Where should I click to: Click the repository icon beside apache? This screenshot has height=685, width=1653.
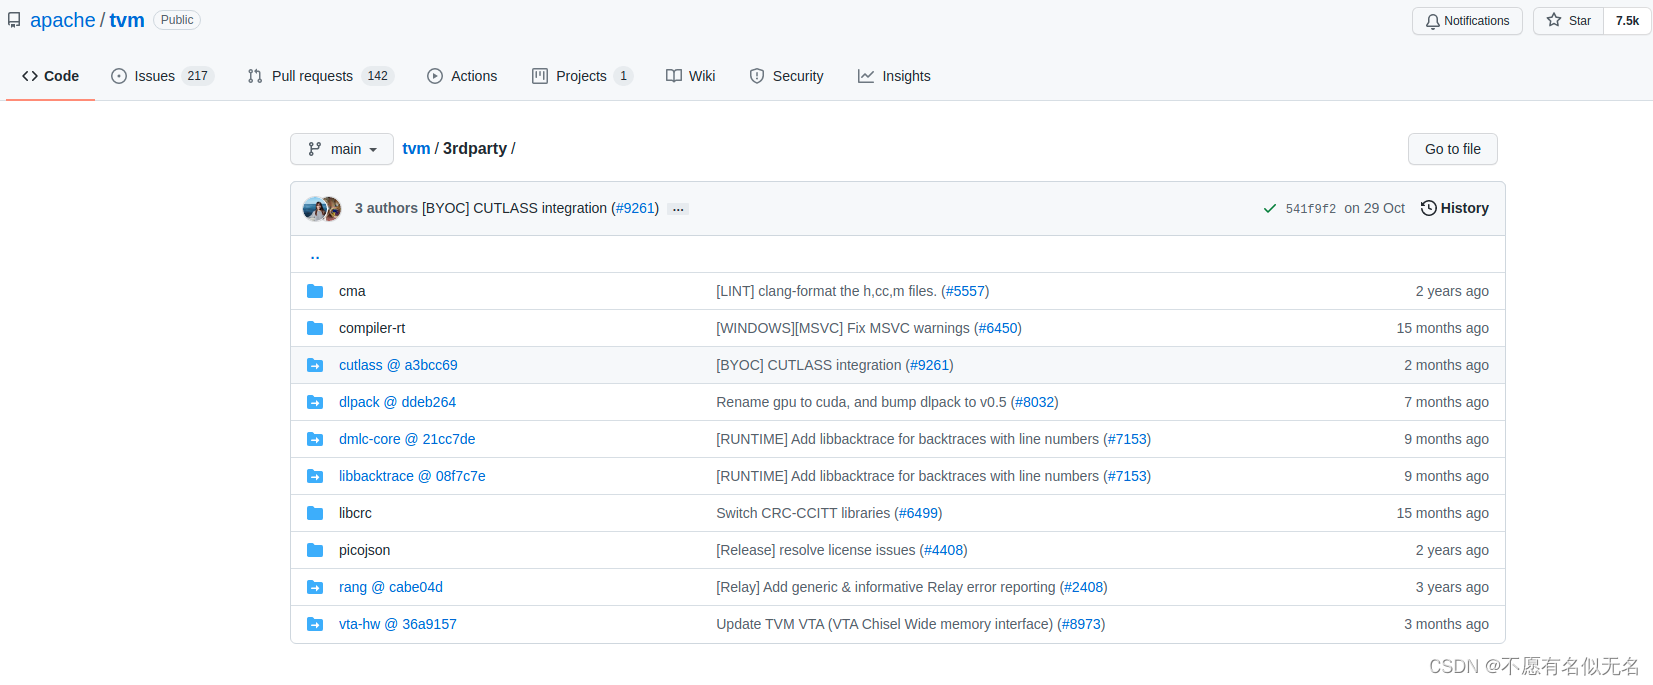(x=14, y=20)
